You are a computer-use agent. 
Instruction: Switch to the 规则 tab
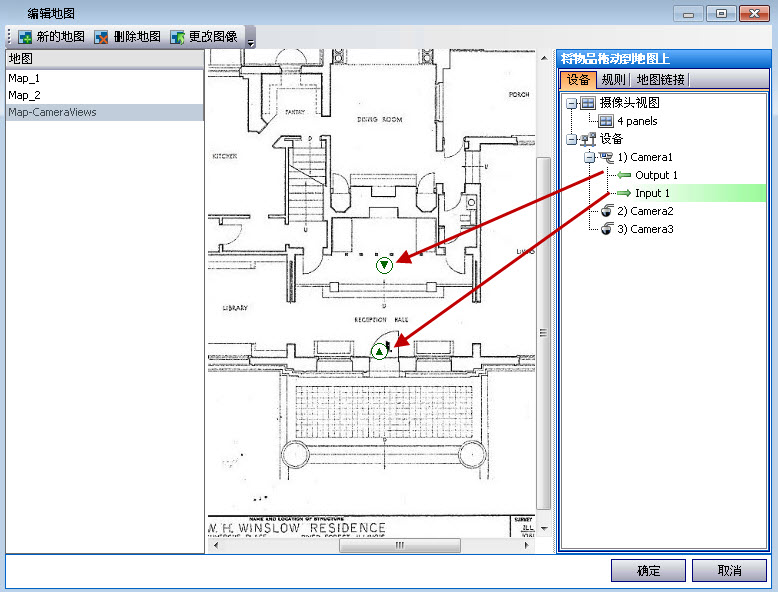pos(613,79)
